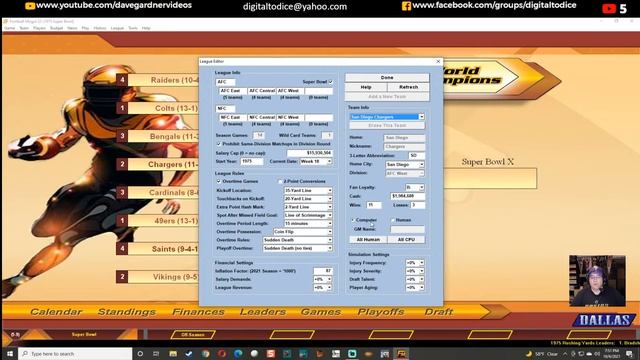Image resolution: width=640 pixels, height=360 pixels.
Task: Click the Start Year input field
Action: tap(251, 162)
